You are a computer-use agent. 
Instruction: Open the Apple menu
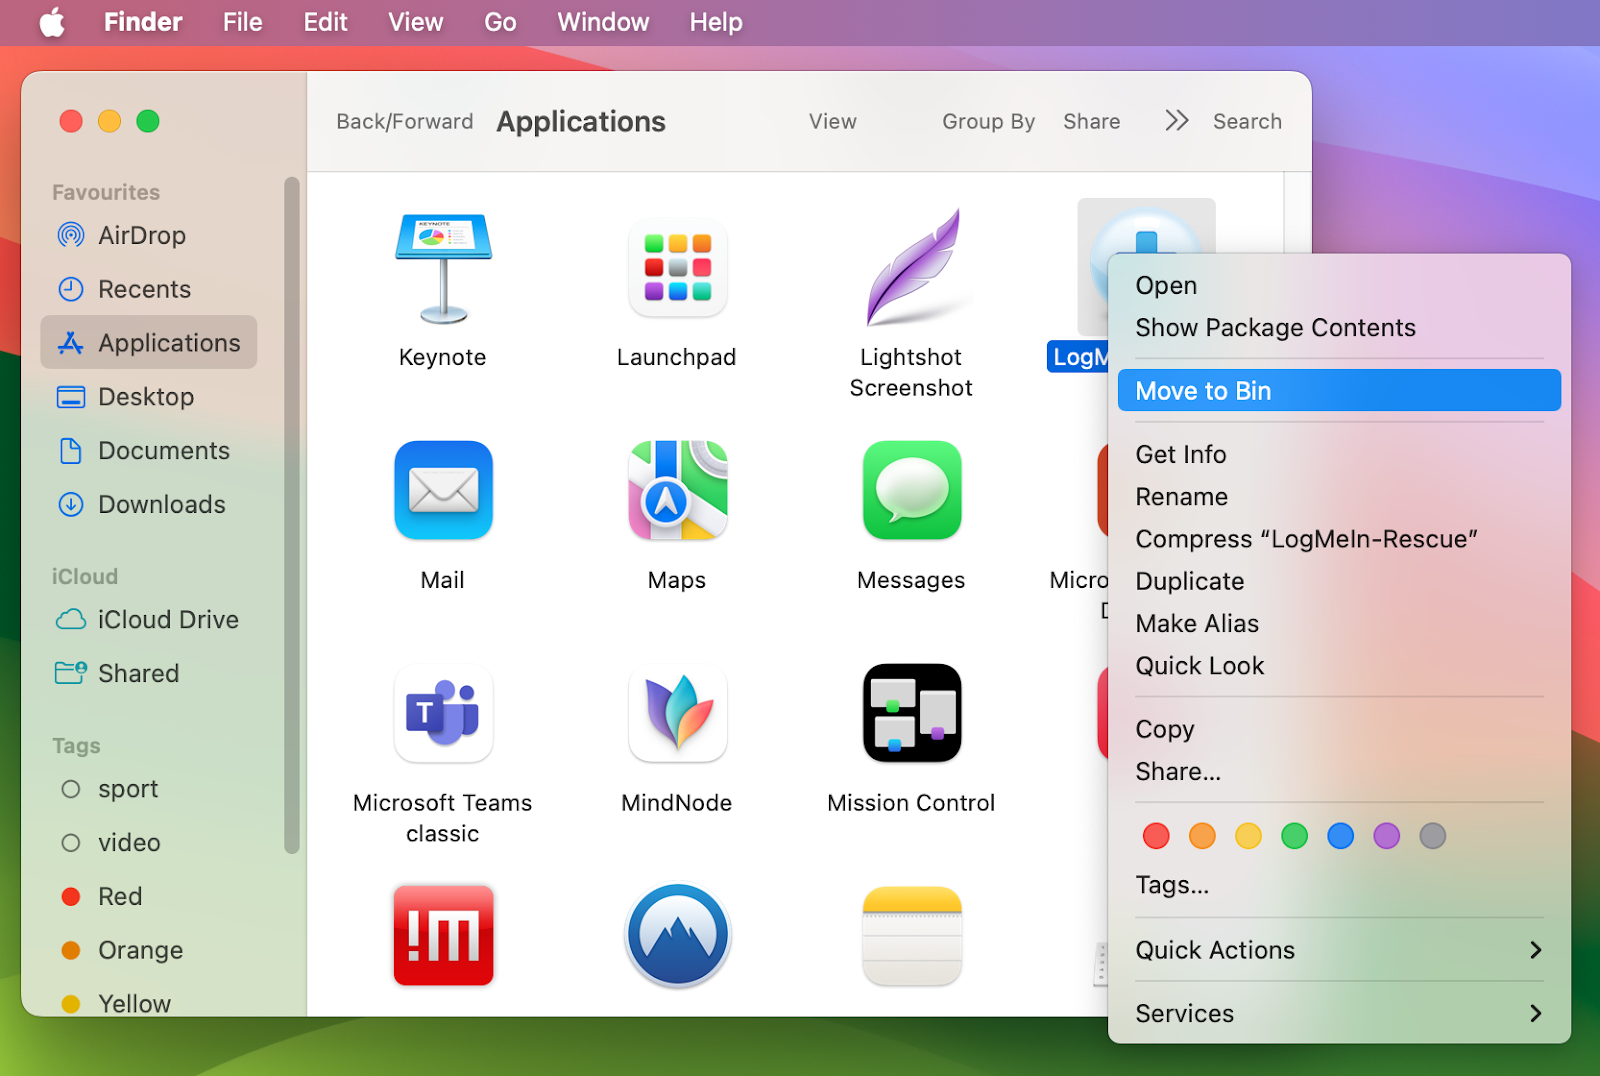(x=52, y=22)
